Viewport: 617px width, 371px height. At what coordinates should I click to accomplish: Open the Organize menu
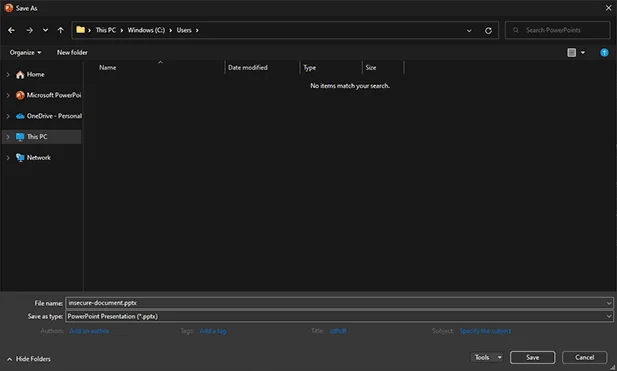[x=25, y=52]
